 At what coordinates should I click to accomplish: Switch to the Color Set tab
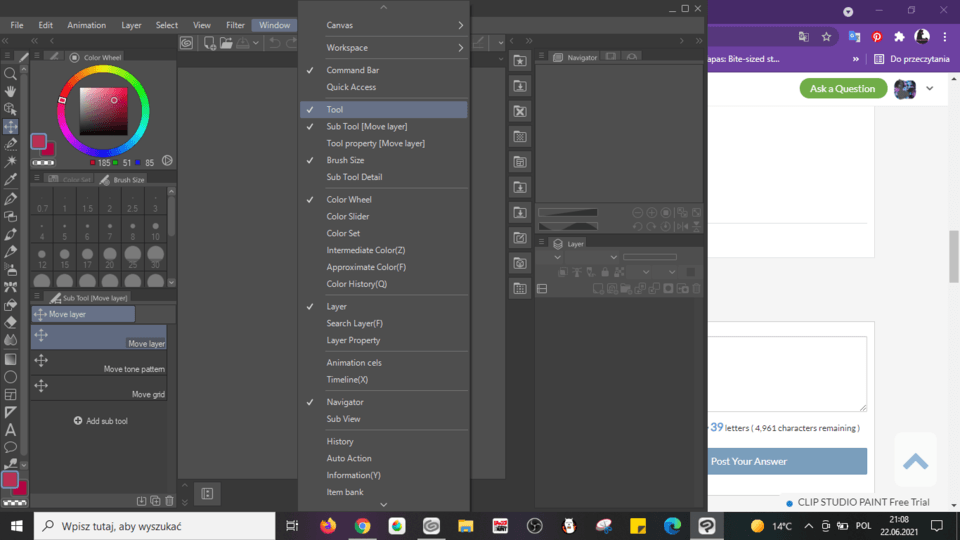pyautogui.click(x=69, y=179)
